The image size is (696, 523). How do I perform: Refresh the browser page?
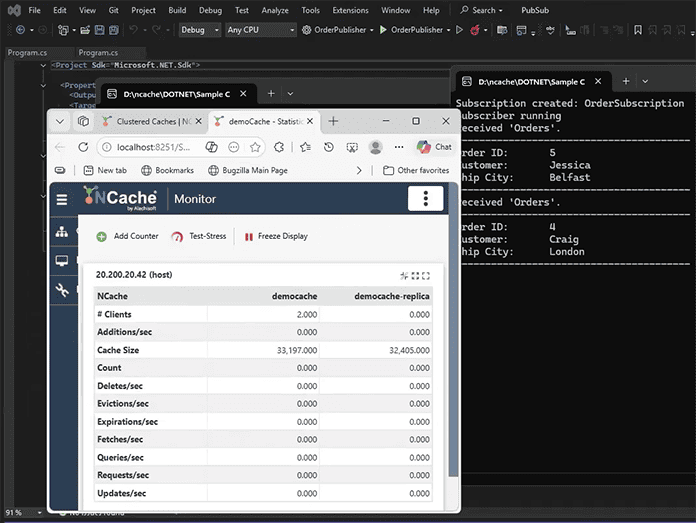click(83, 147)
